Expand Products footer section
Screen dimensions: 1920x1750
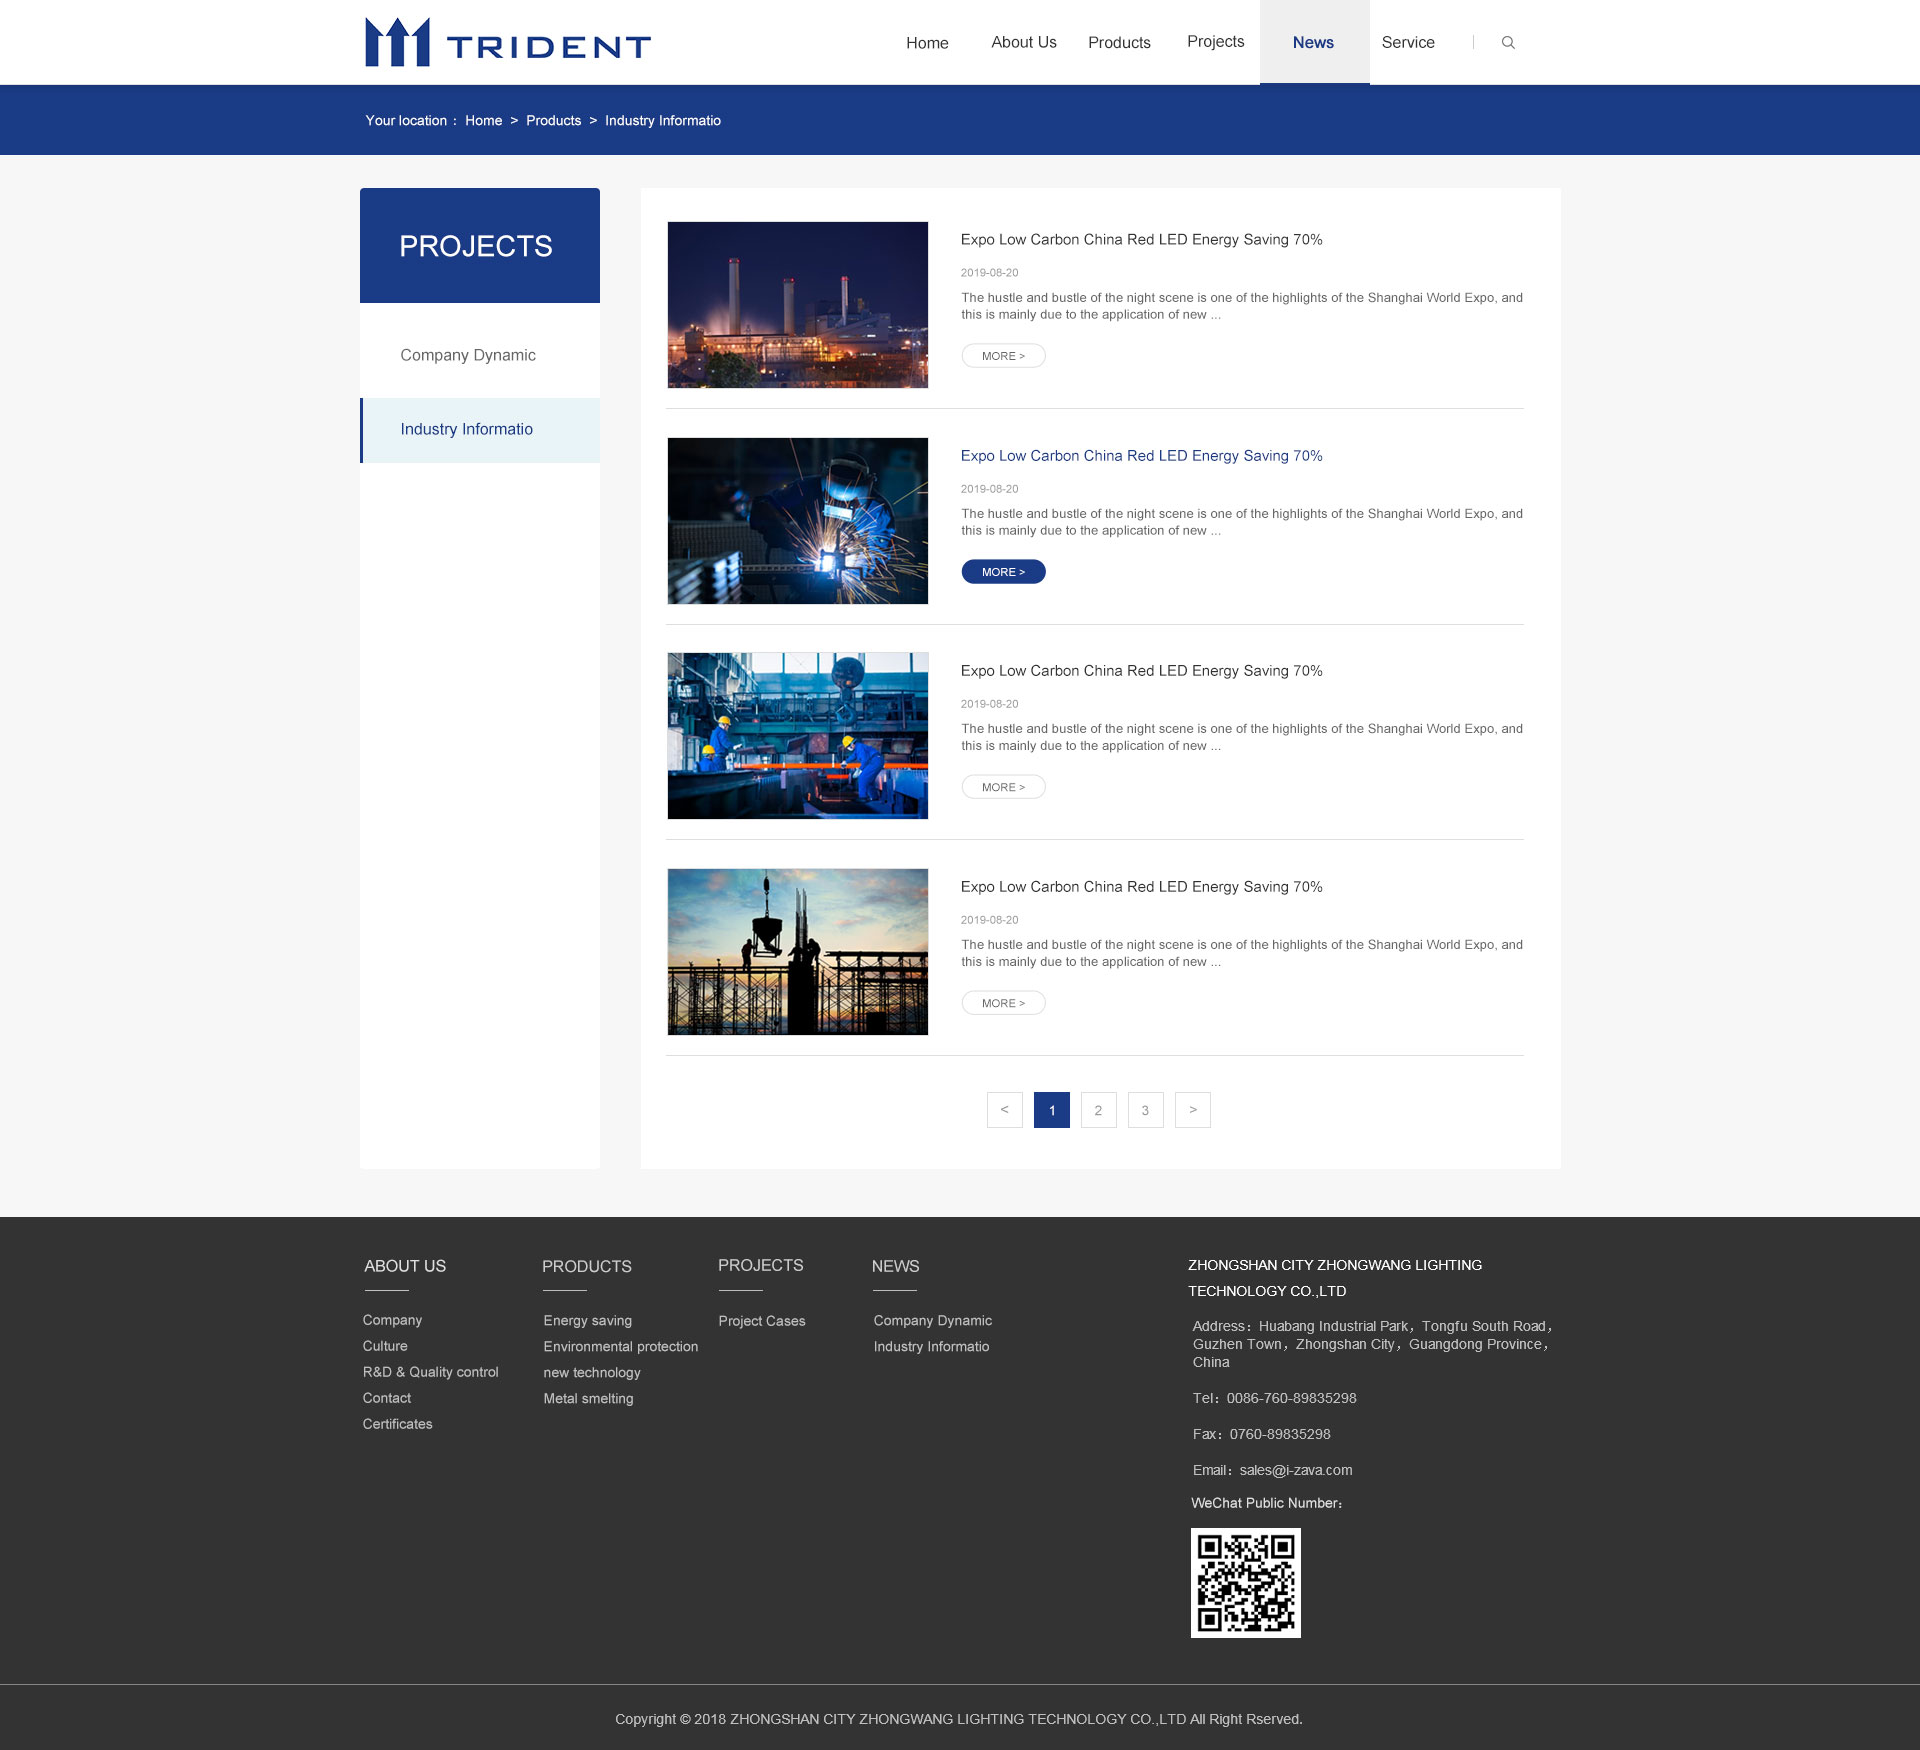click(585, 1265)
